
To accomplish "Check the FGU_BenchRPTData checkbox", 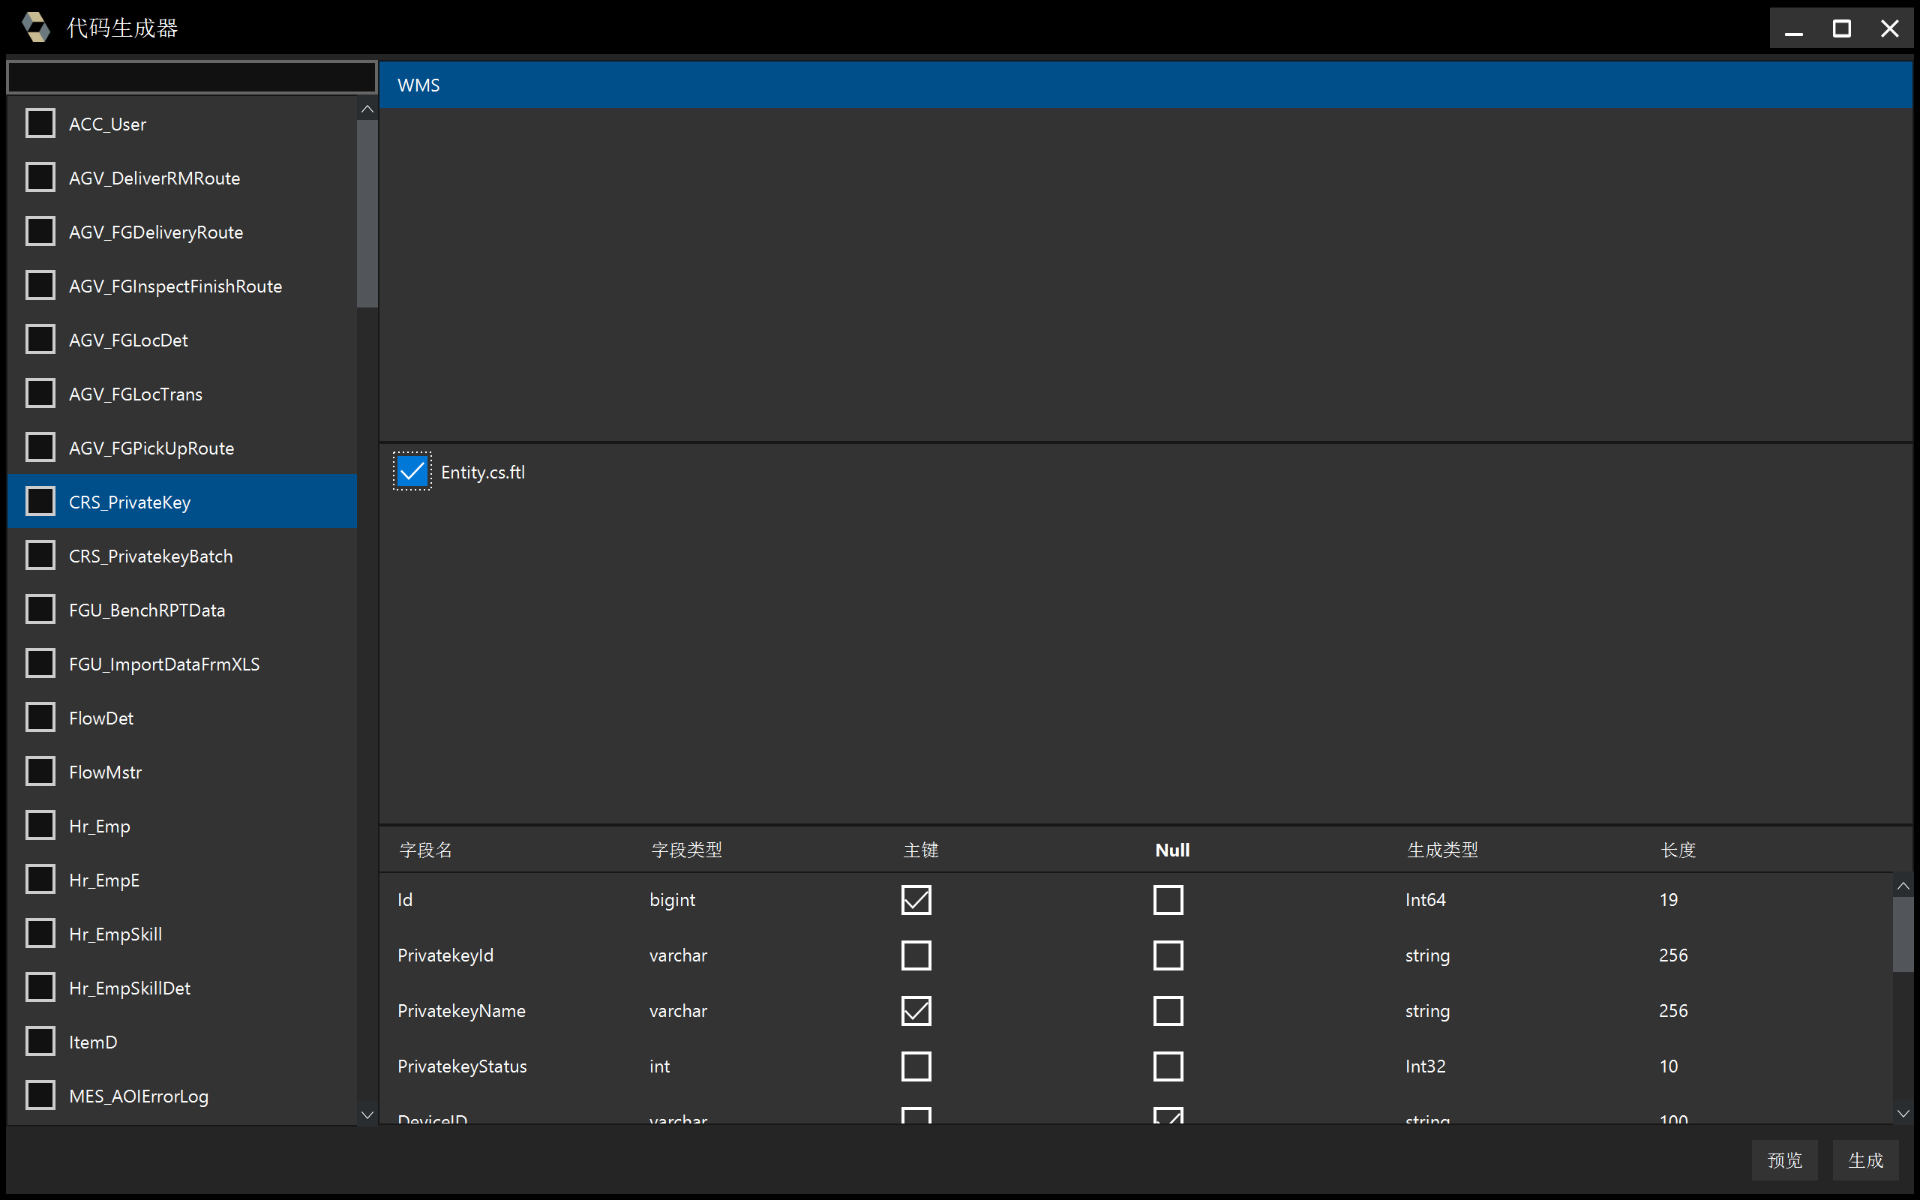I will (x=41, y=609).
